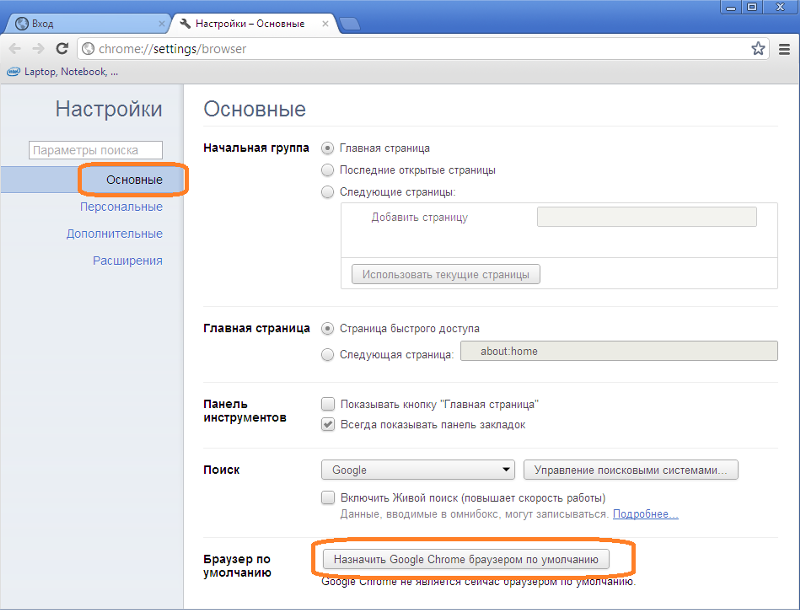Select Последние открытые страницы radio option
This screenshot has width=800, height=610.
pyautogui.click(x=327, y=170)
